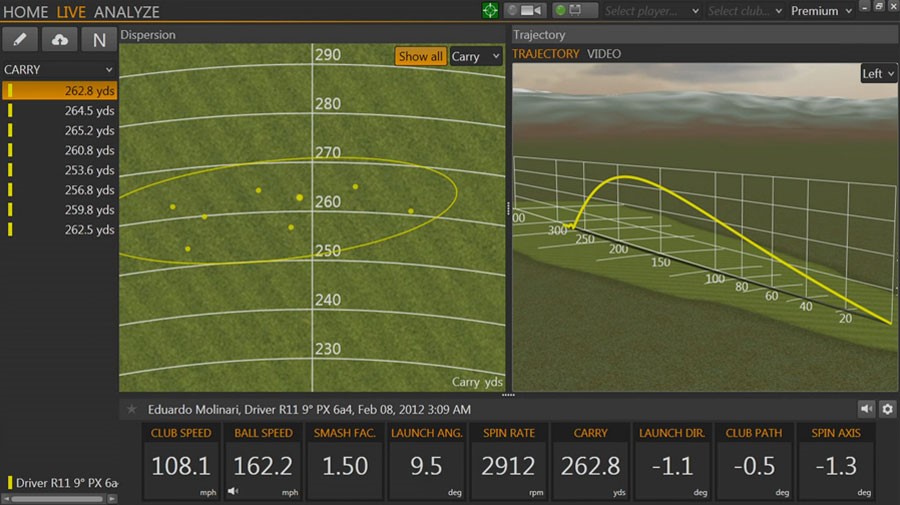Click the N normalize button

tap(98, 40)
